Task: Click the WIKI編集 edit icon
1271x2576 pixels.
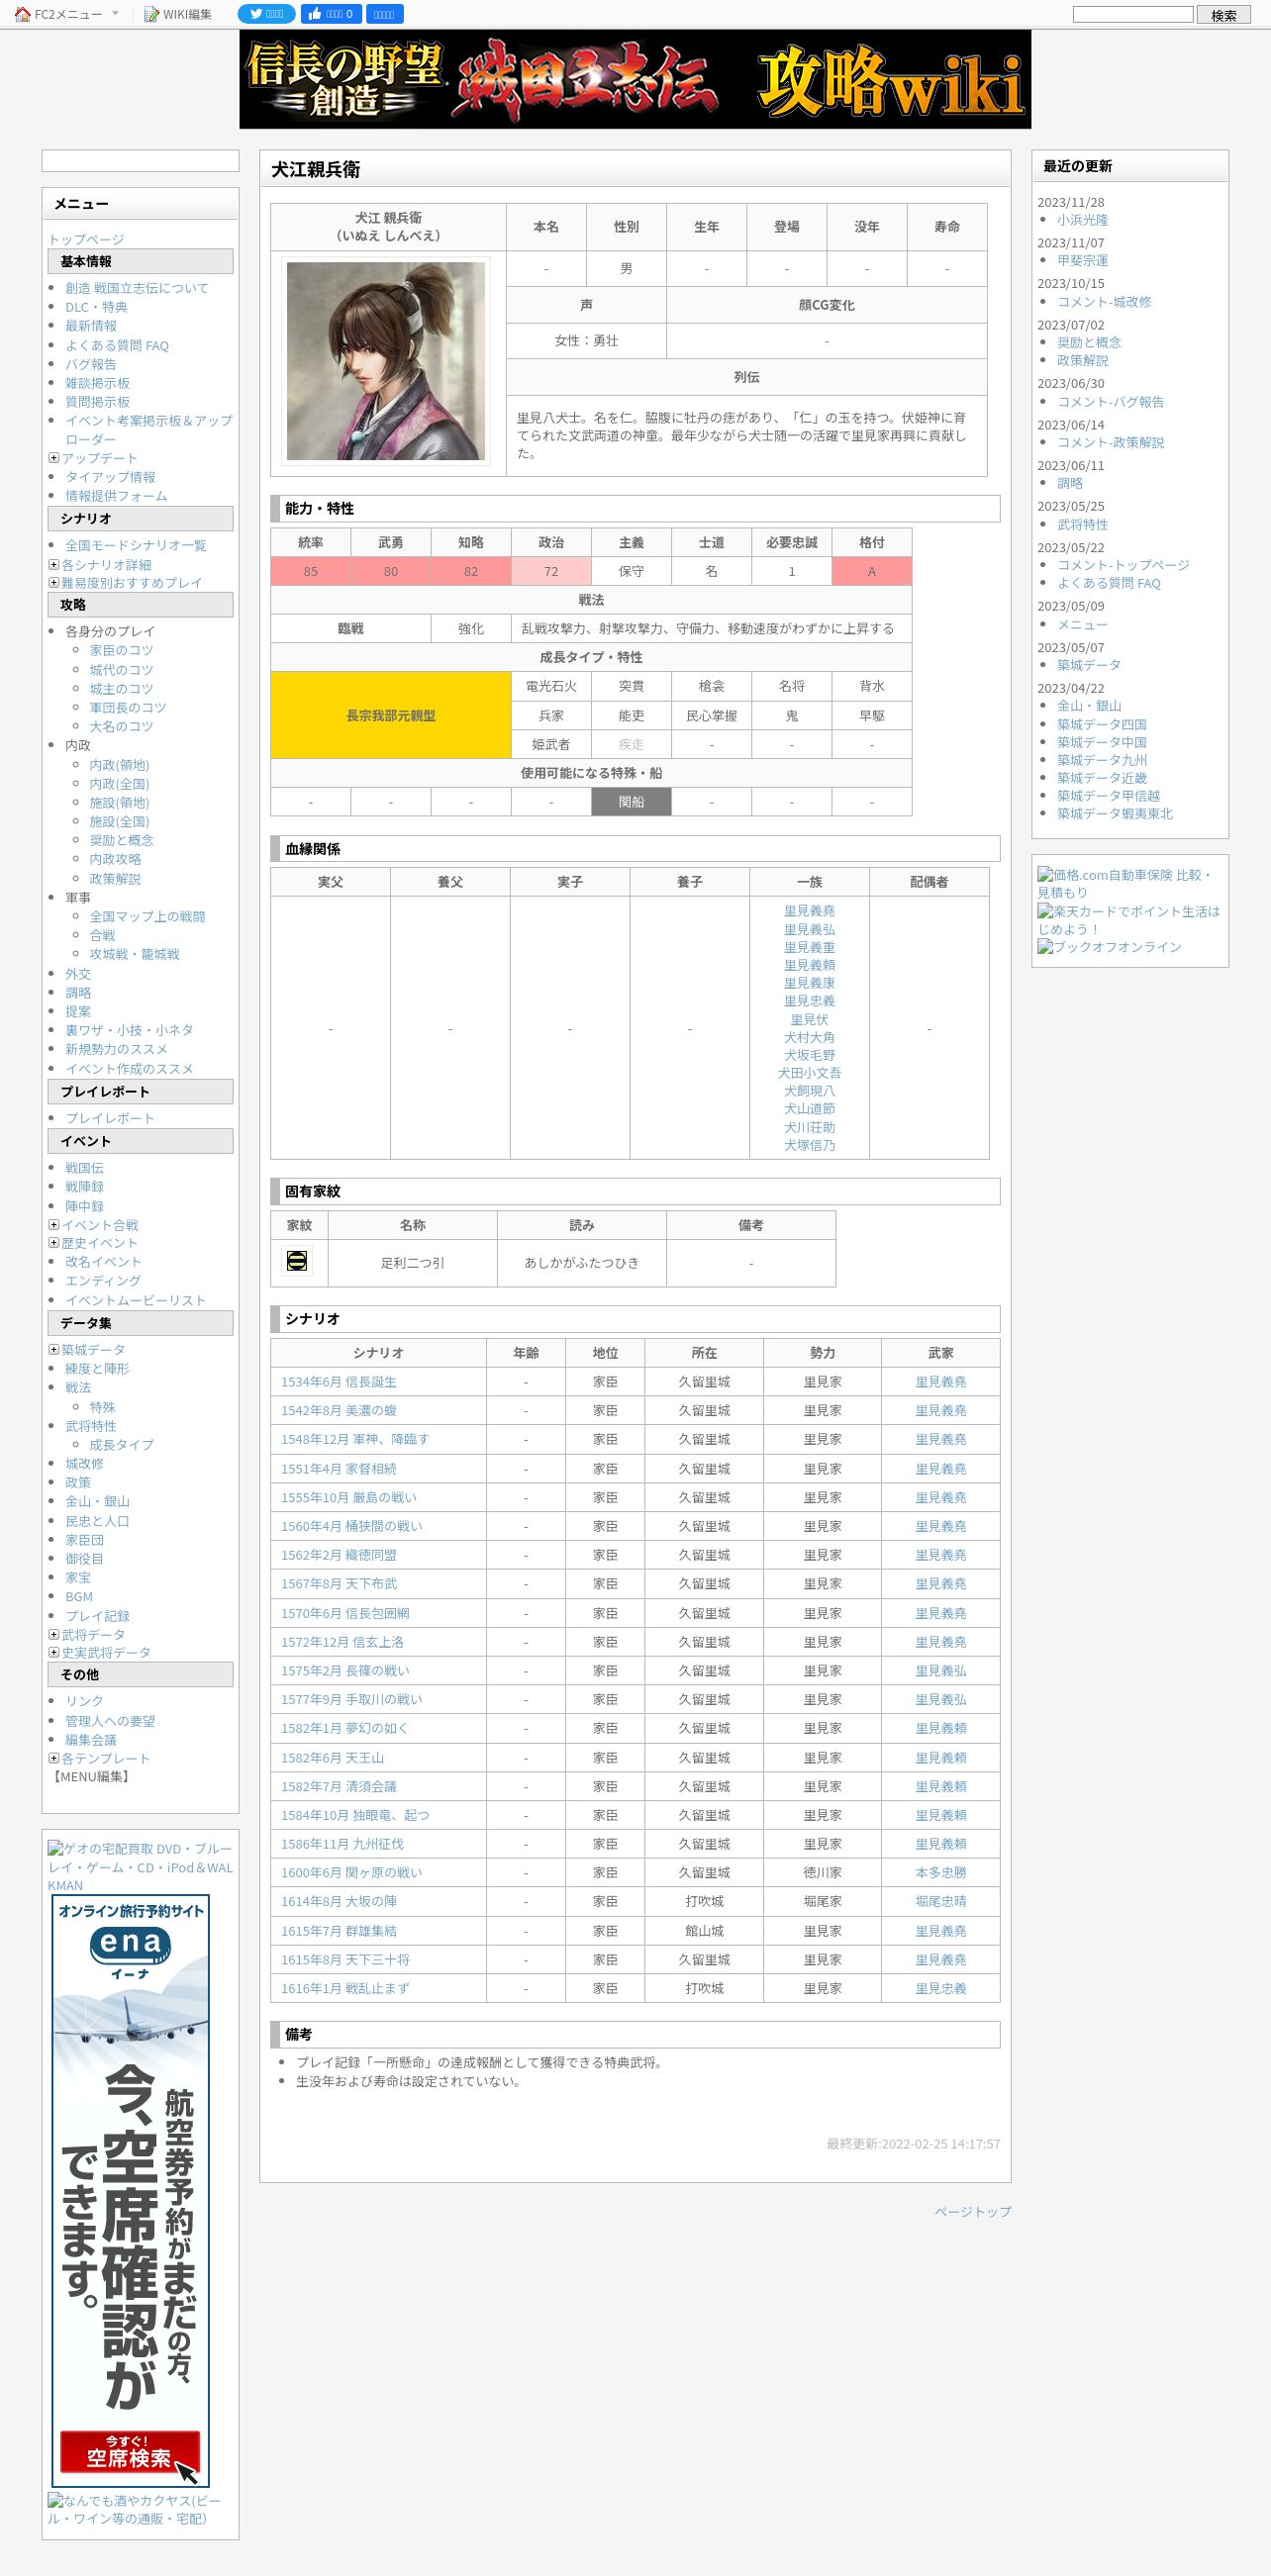Action: coord(151,14)
